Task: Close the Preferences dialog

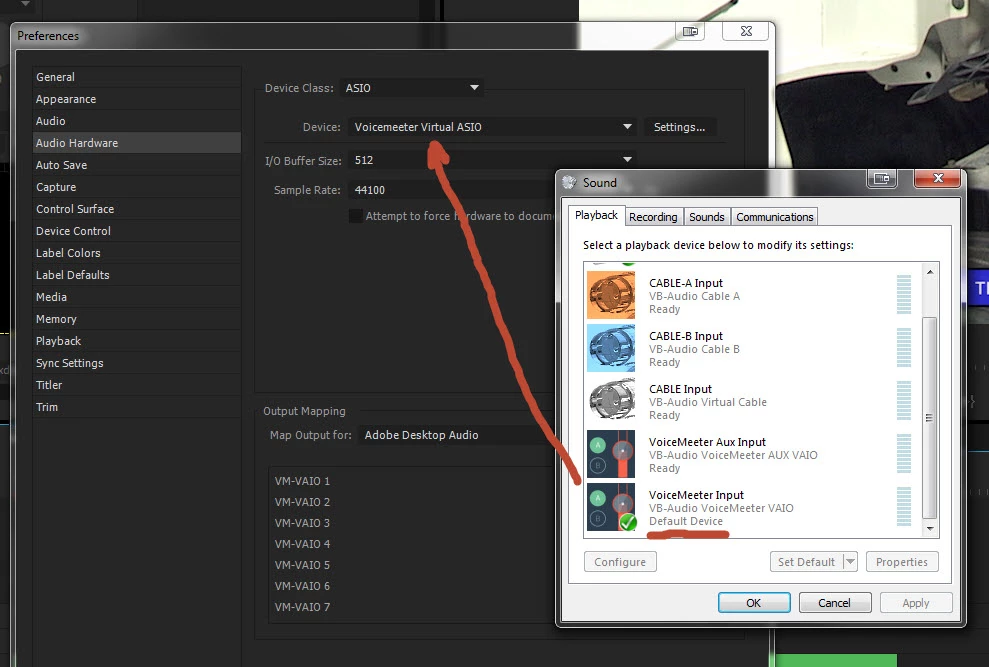Action: 746,31
